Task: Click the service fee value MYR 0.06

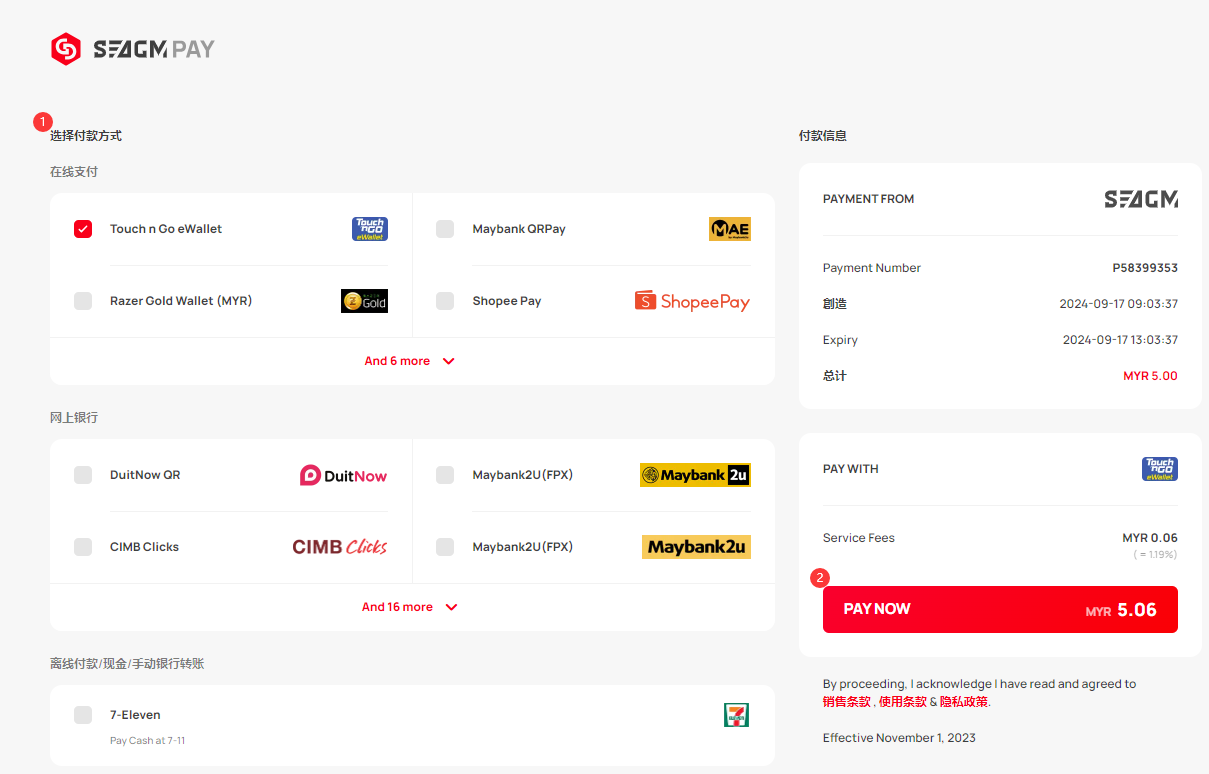Action: pos(1150,538)
